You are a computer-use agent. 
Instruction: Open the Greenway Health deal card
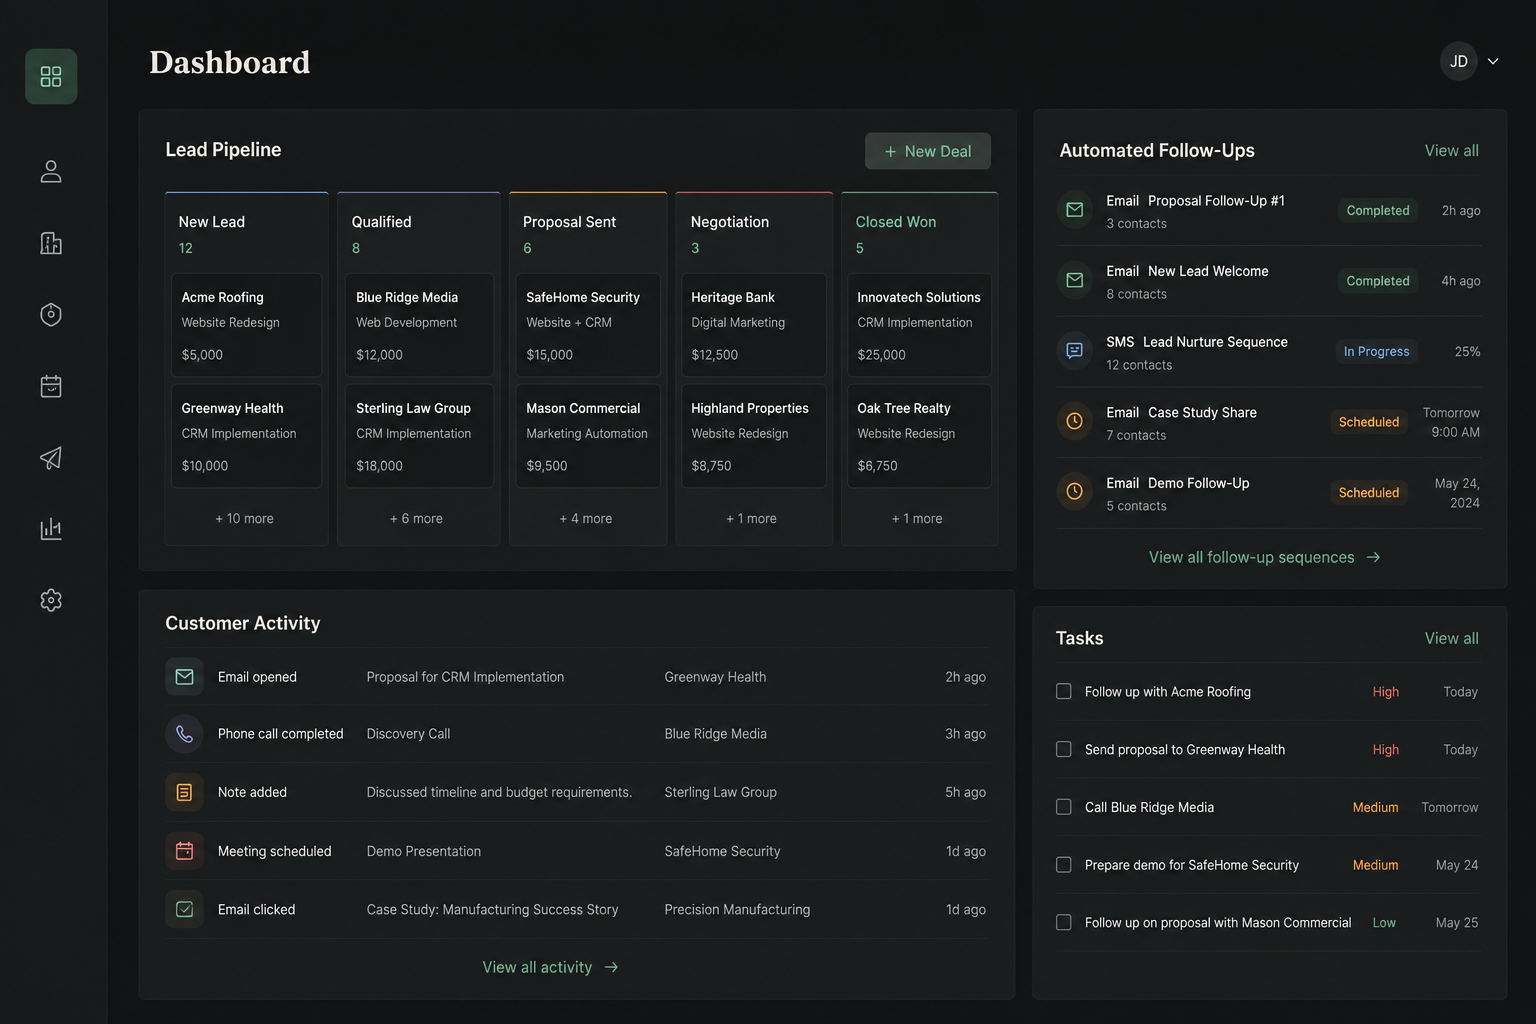tap(247, 436)
